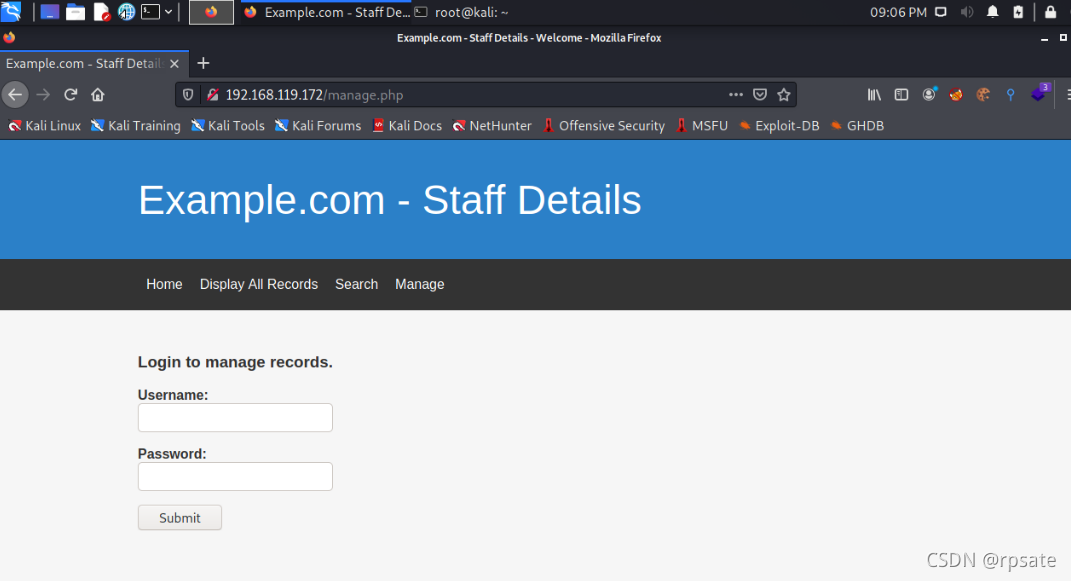This screenshot has height=581, width=1071.
Task: Open the file manager panel icon
Action: [x=75, y=12]
